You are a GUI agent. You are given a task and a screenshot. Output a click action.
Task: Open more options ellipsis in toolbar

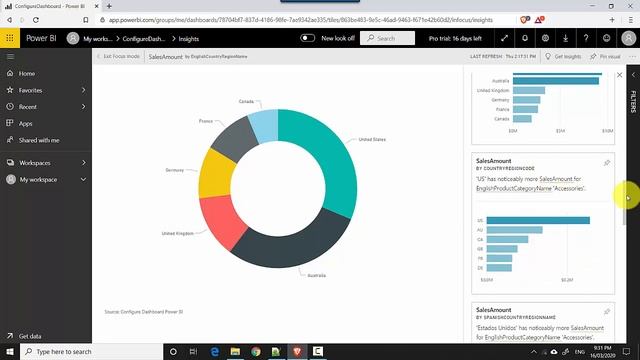(x=632, y=56)
